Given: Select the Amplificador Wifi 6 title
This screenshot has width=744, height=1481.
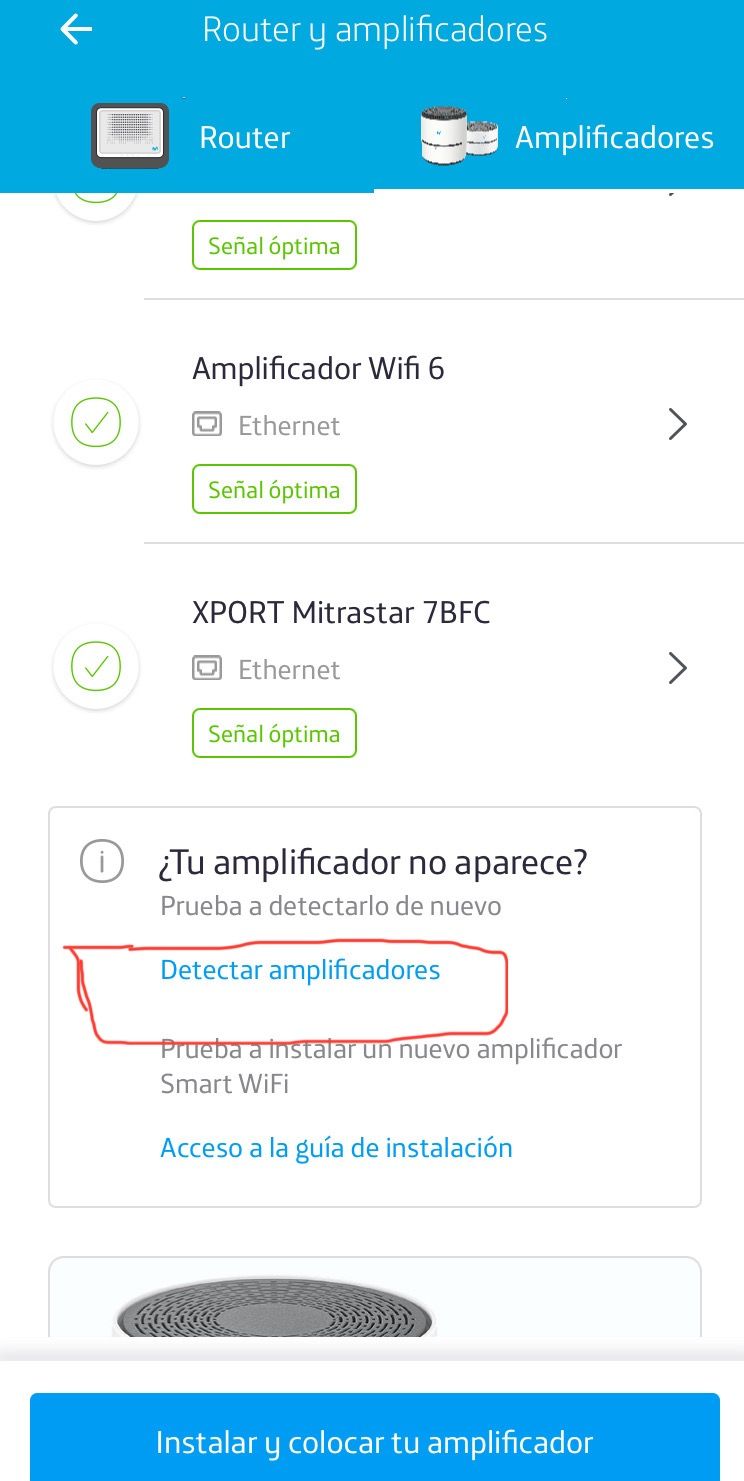Looking at the screenshot, I should tap(318, 369).
